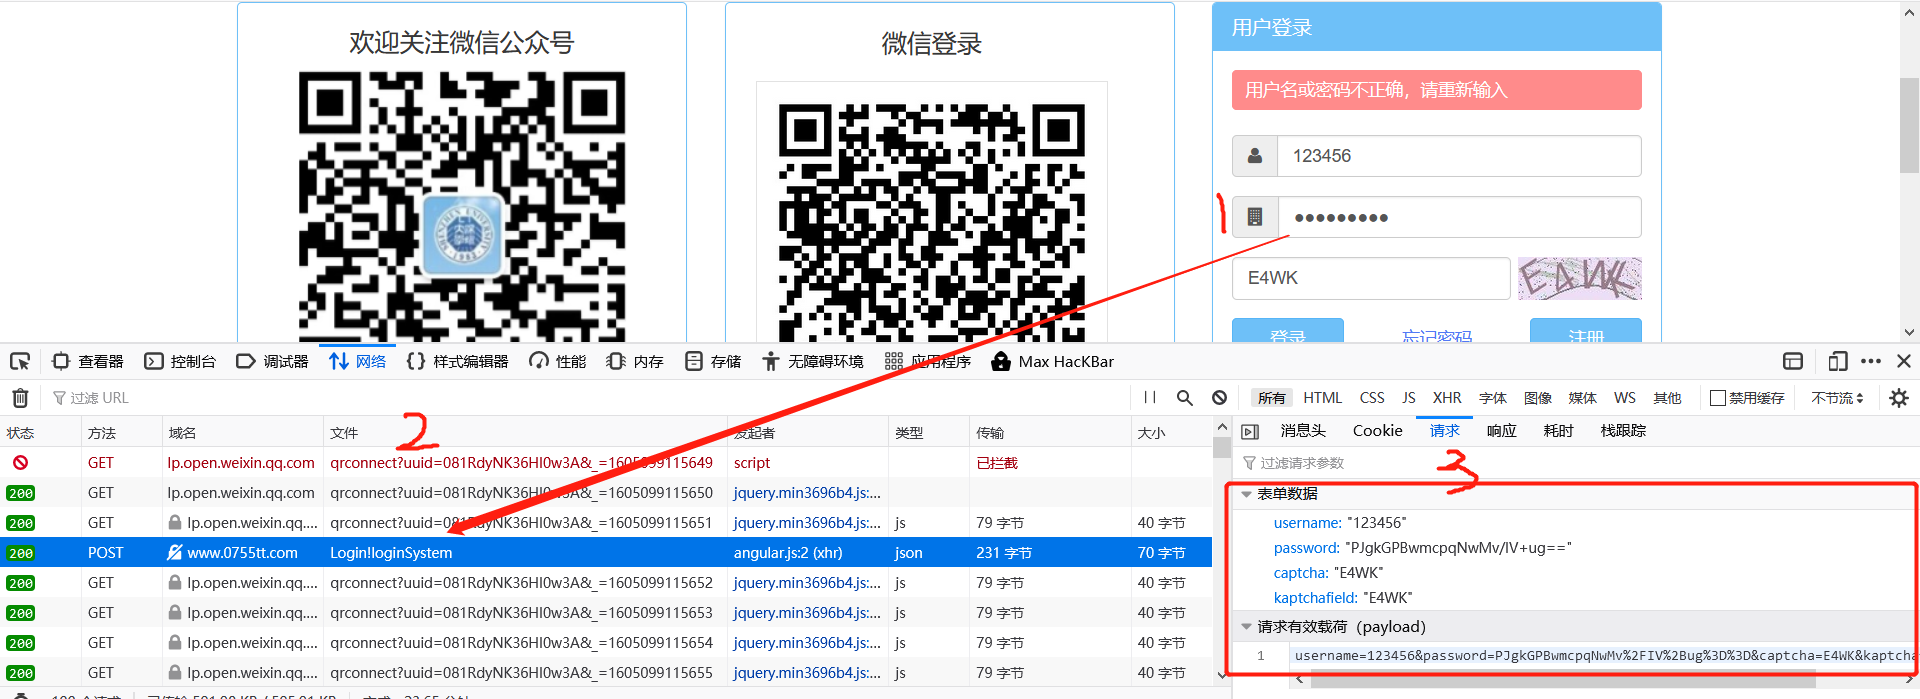The width and height of the screenshot is (1920, 699).
Task: Close the developer tools panel
Action: 1904,362
